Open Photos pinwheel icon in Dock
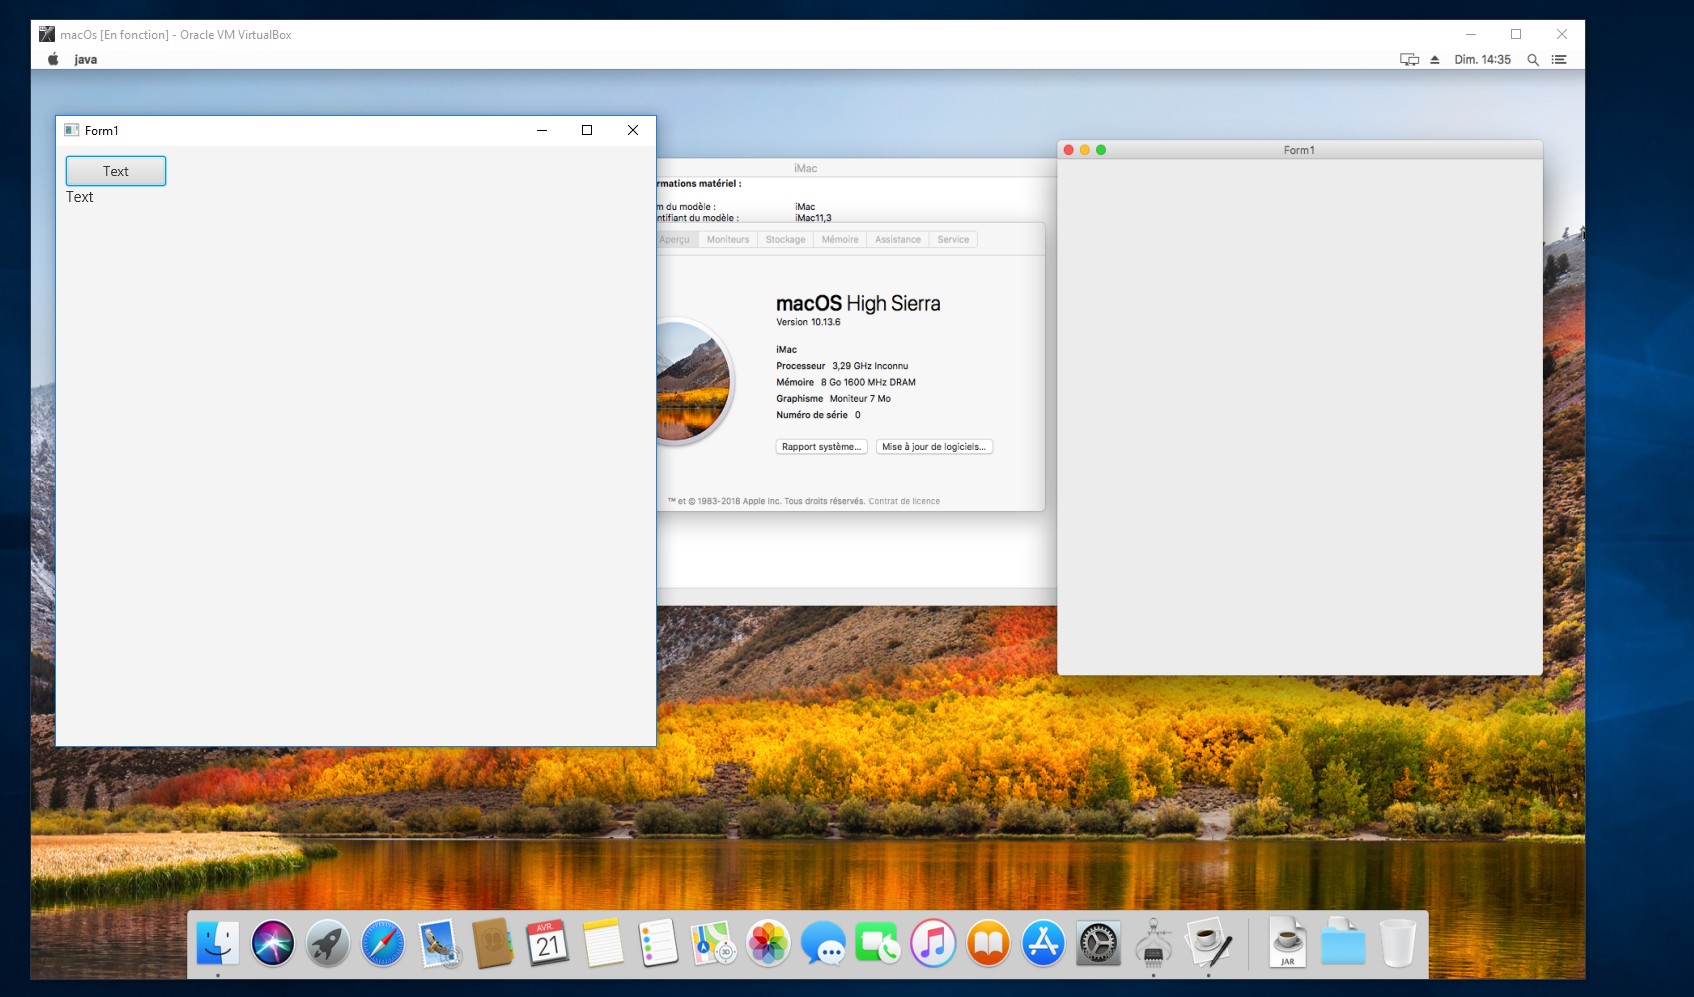Screen dimensions: 1694x997 (769, 943)
